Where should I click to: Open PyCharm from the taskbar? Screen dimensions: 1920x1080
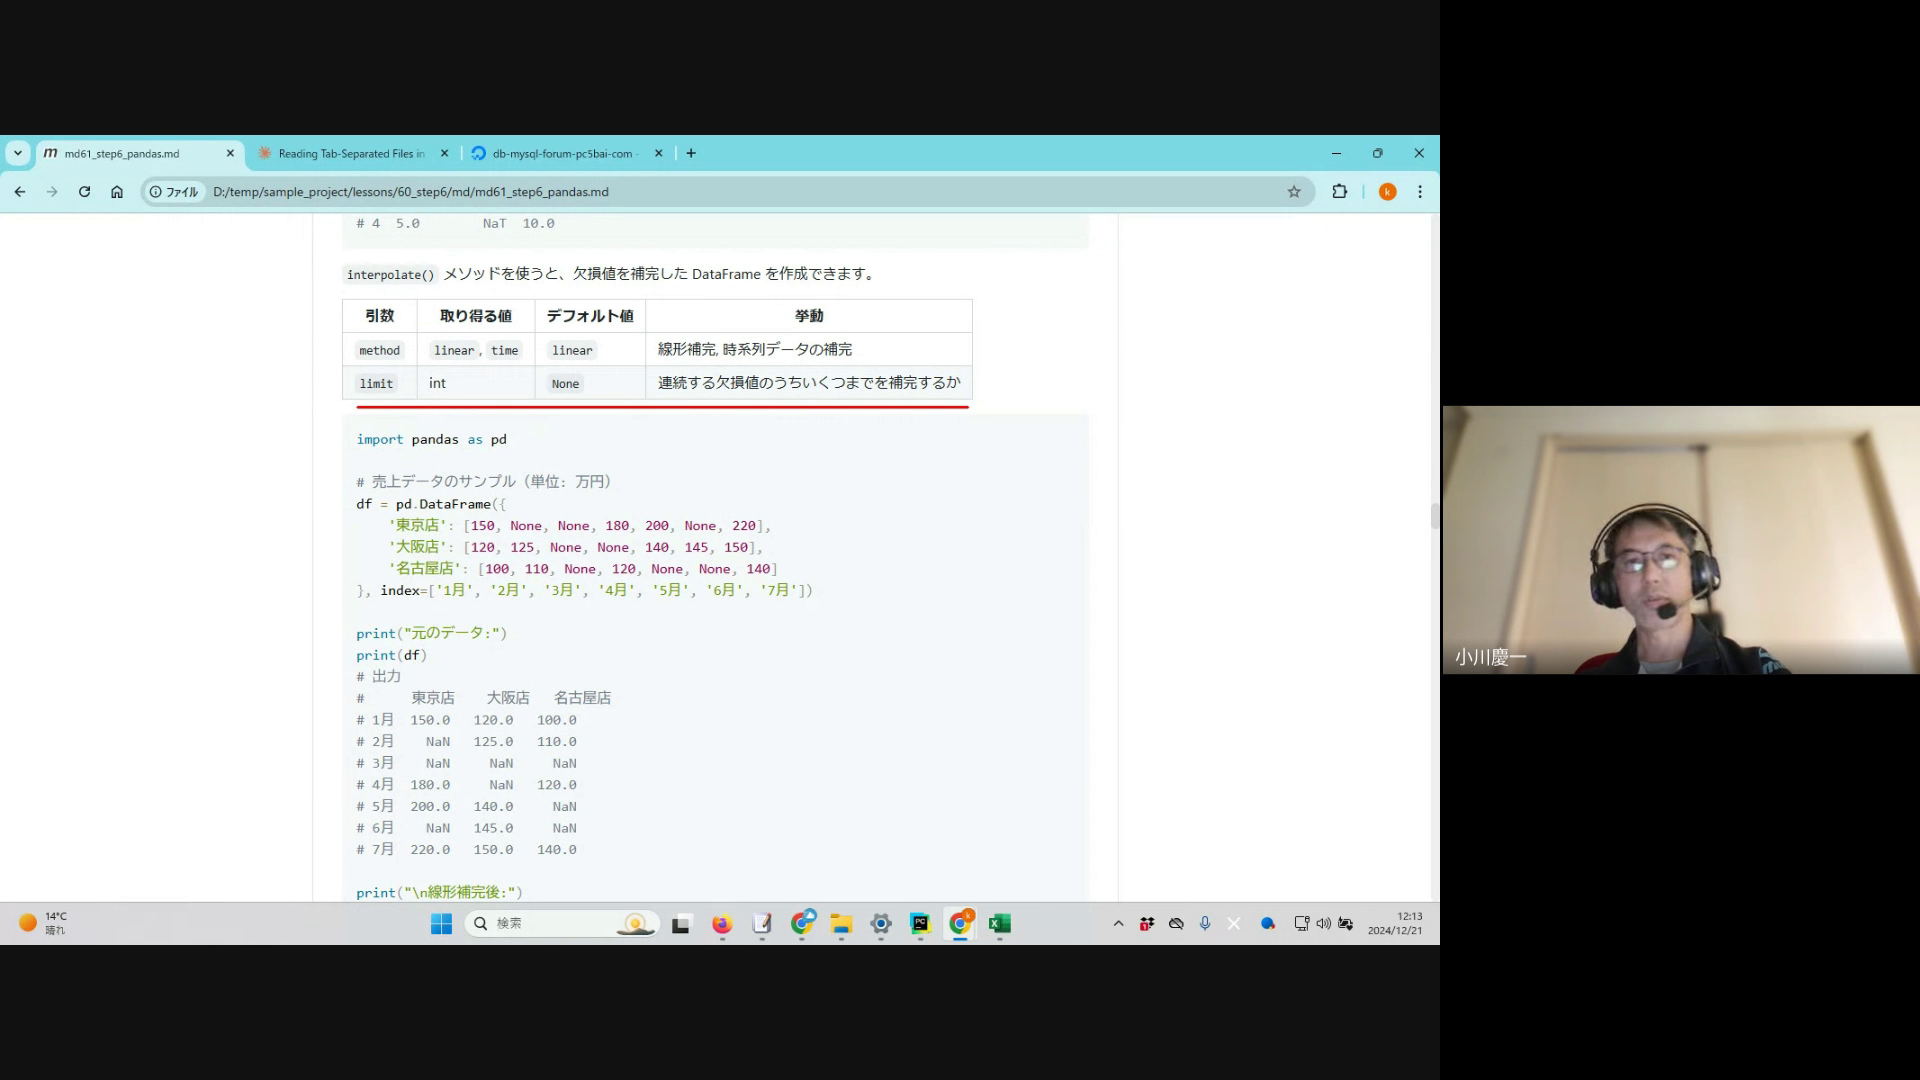click(x=920, y=924)
